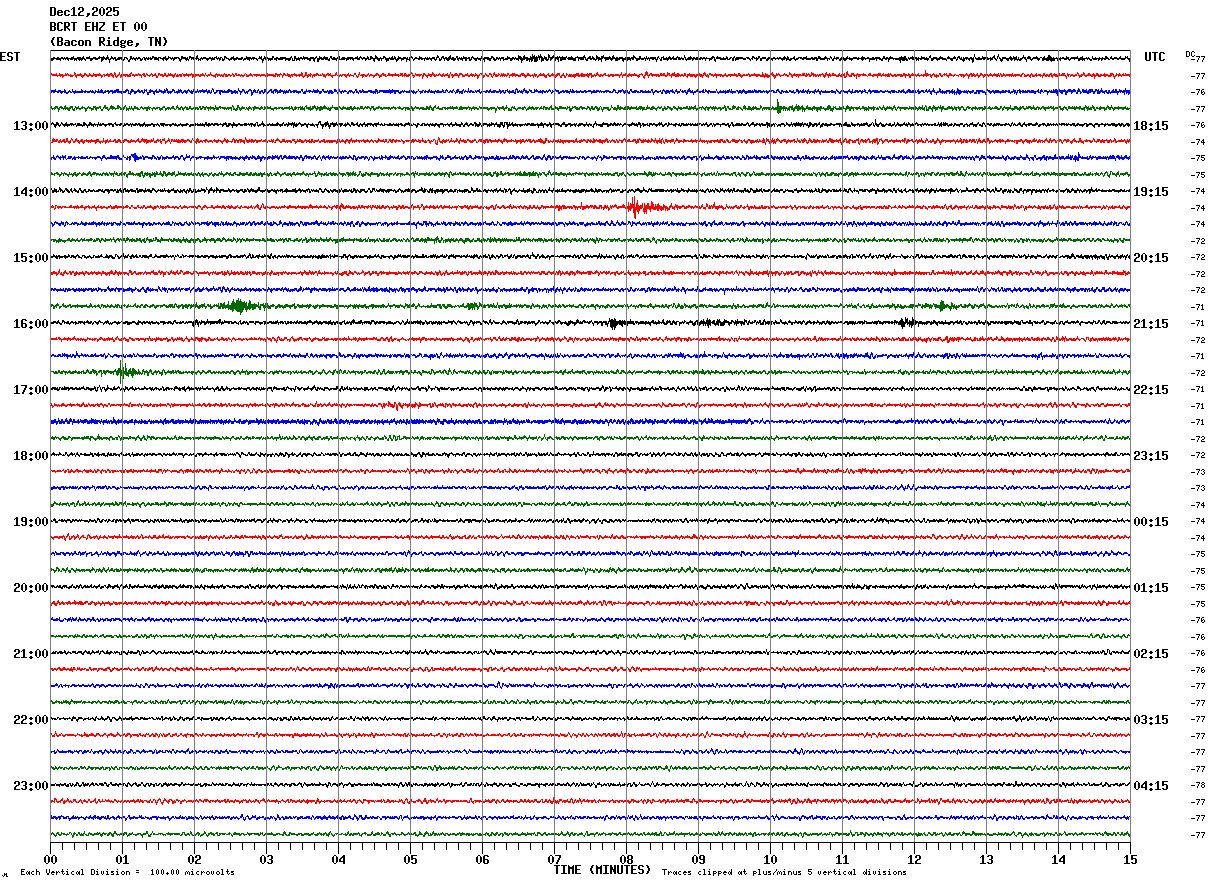Select the 17:00 EST time label
Image resolution: width=1210 pixels, height=886 pixels.
(x=31, y=390)
